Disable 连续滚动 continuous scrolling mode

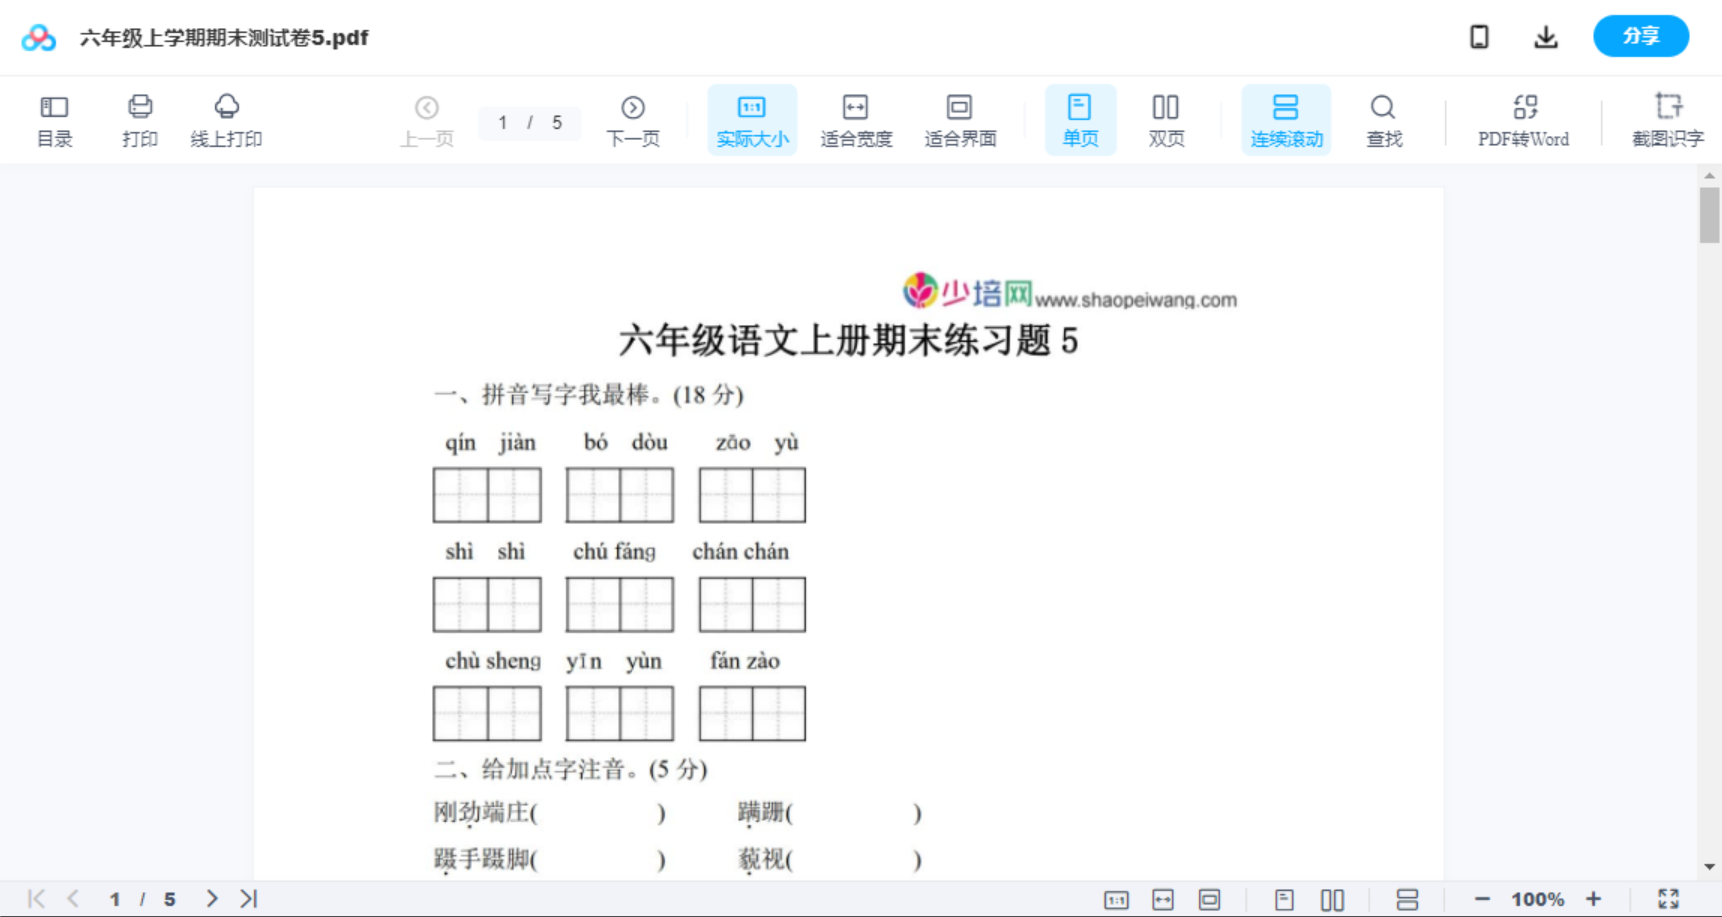(1286, 119)
